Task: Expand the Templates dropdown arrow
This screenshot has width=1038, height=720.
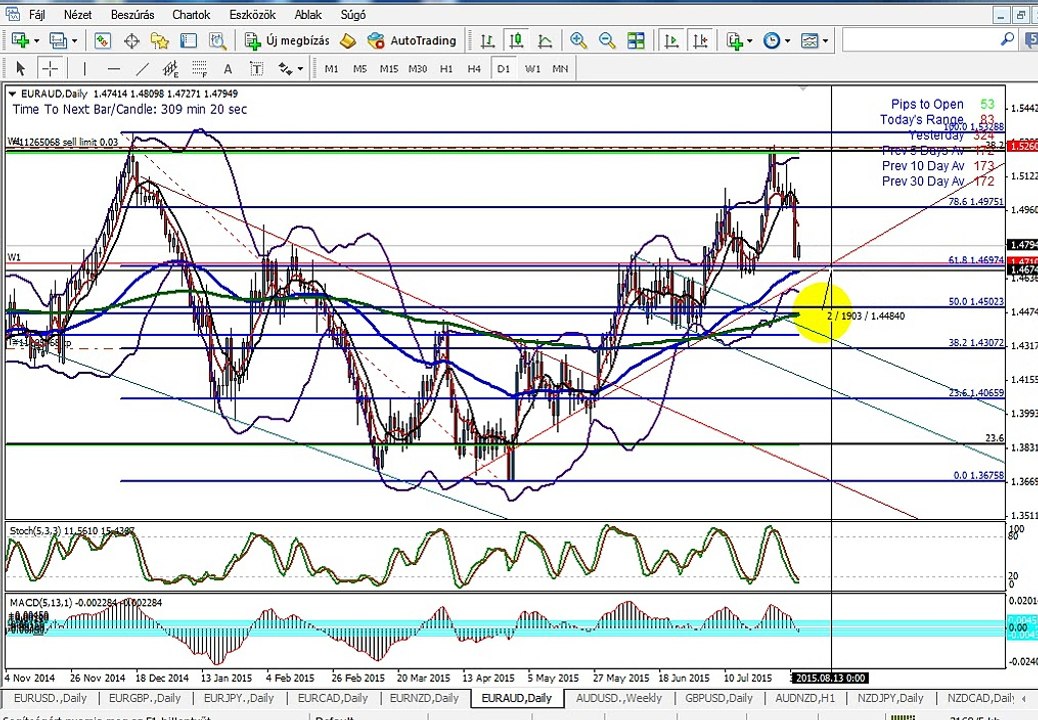Action: (x=826, y=41)
